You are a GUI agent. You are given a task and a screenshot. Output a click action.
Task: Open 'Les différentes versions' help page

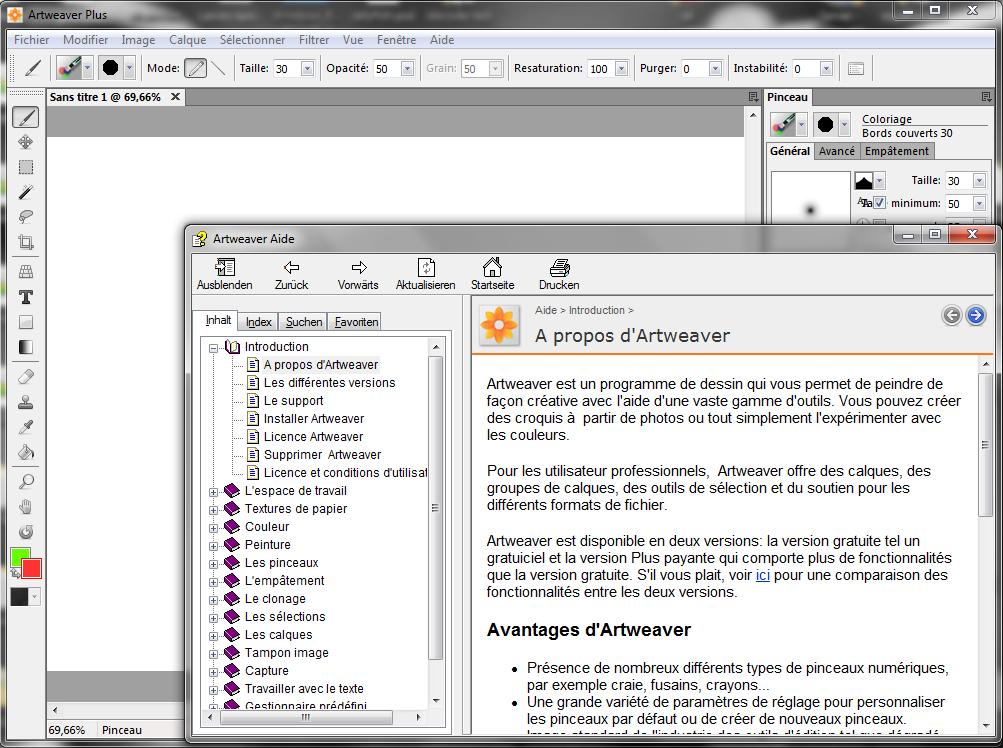pos(329,383)
